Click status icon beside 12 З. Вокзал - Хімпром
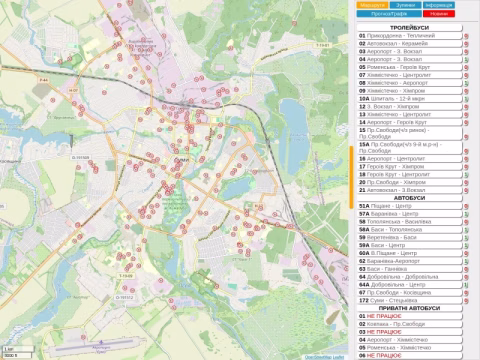The width and height of the screenshot is (480, 360). (466, 107)
